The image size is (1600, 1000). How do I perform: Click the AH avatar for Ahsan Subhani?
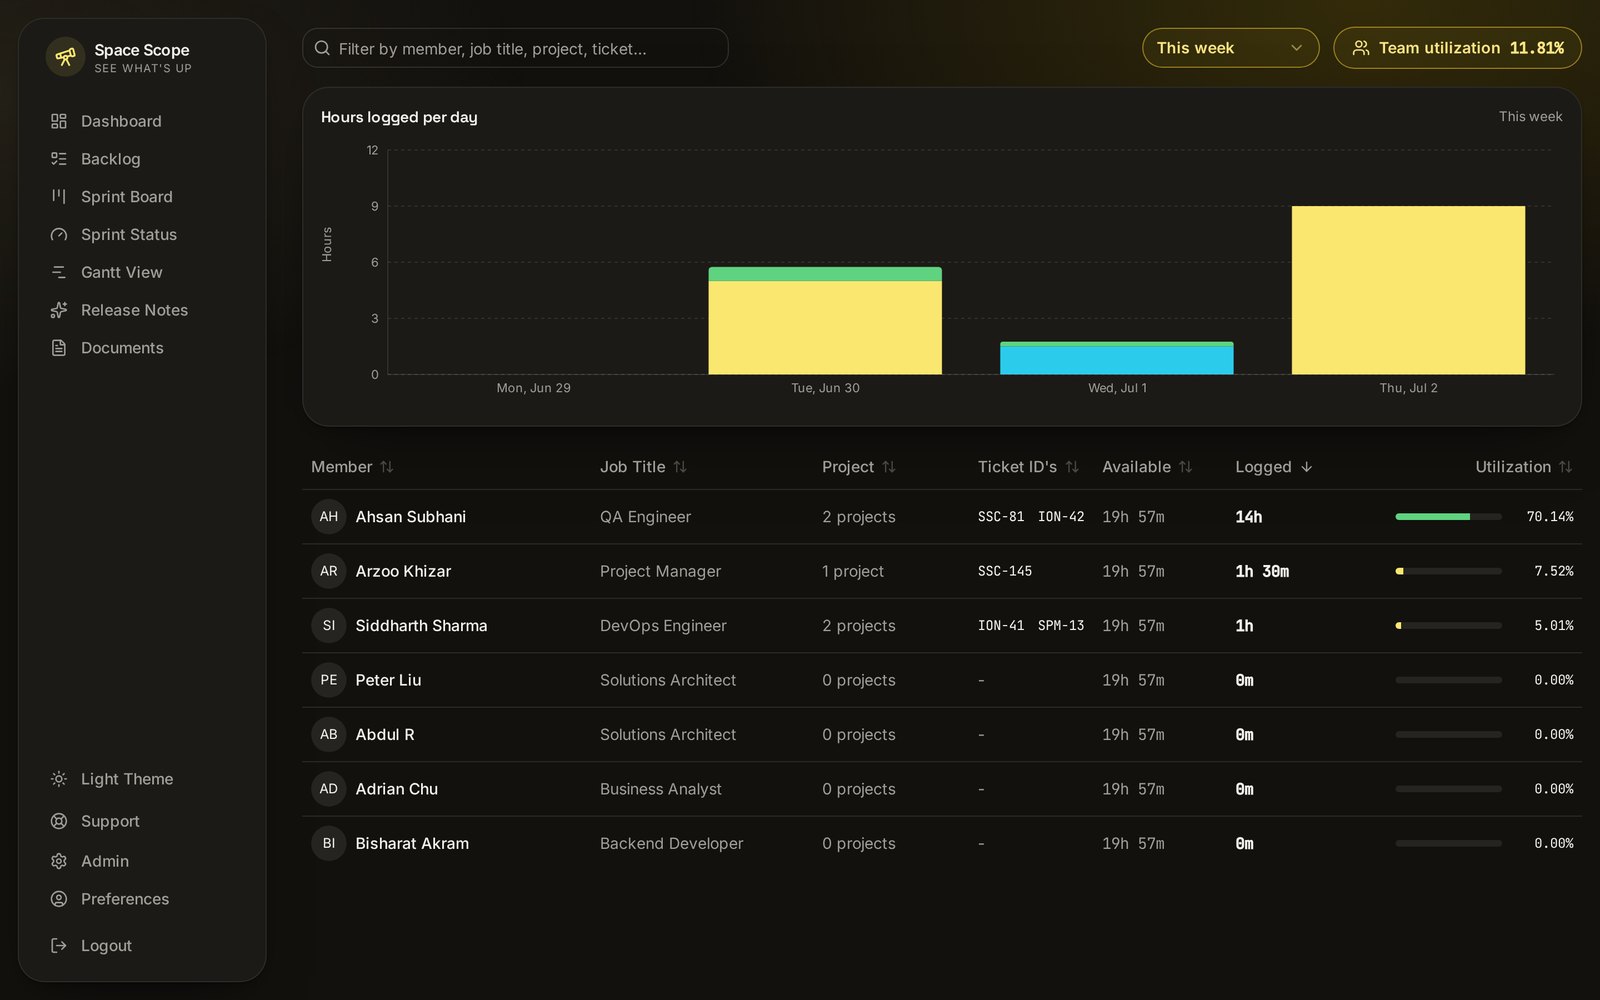click(x=329, y=517)
